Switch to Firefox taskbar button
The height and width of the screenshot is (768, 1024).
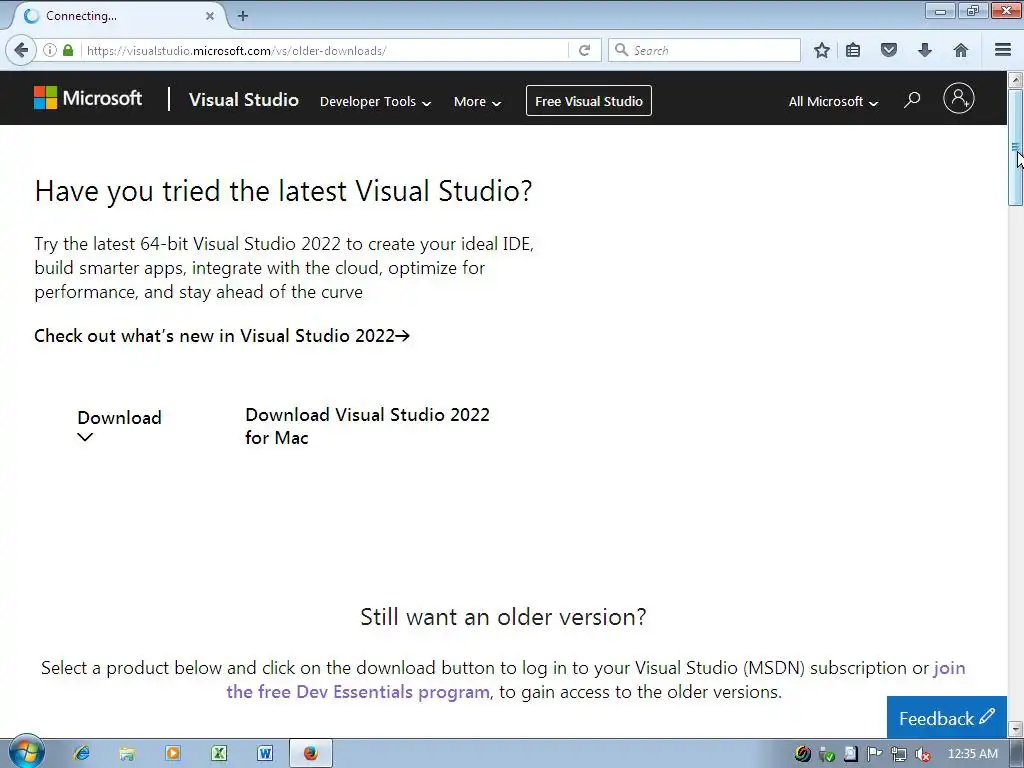point(311,754)
